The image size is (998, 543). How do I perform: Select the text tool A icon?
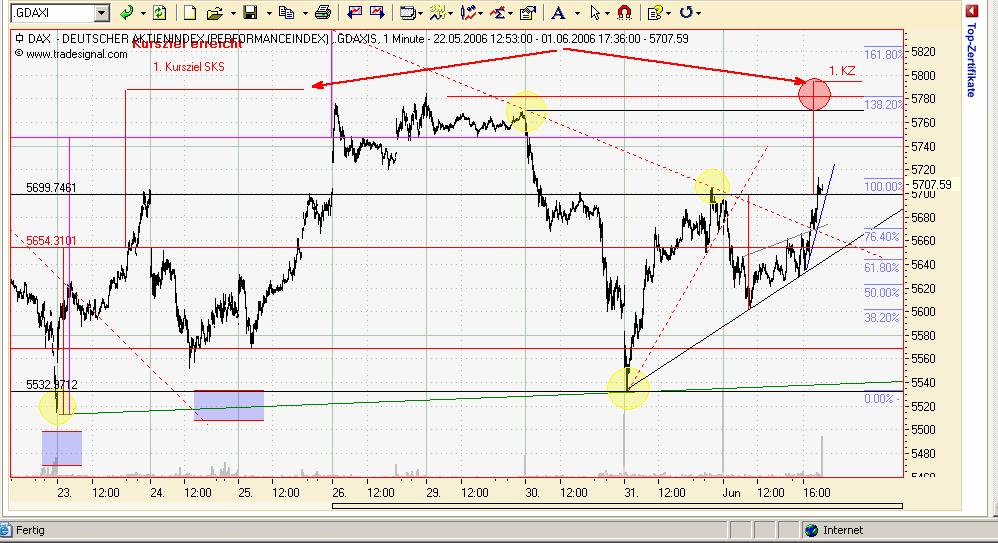tap(558, 12)
